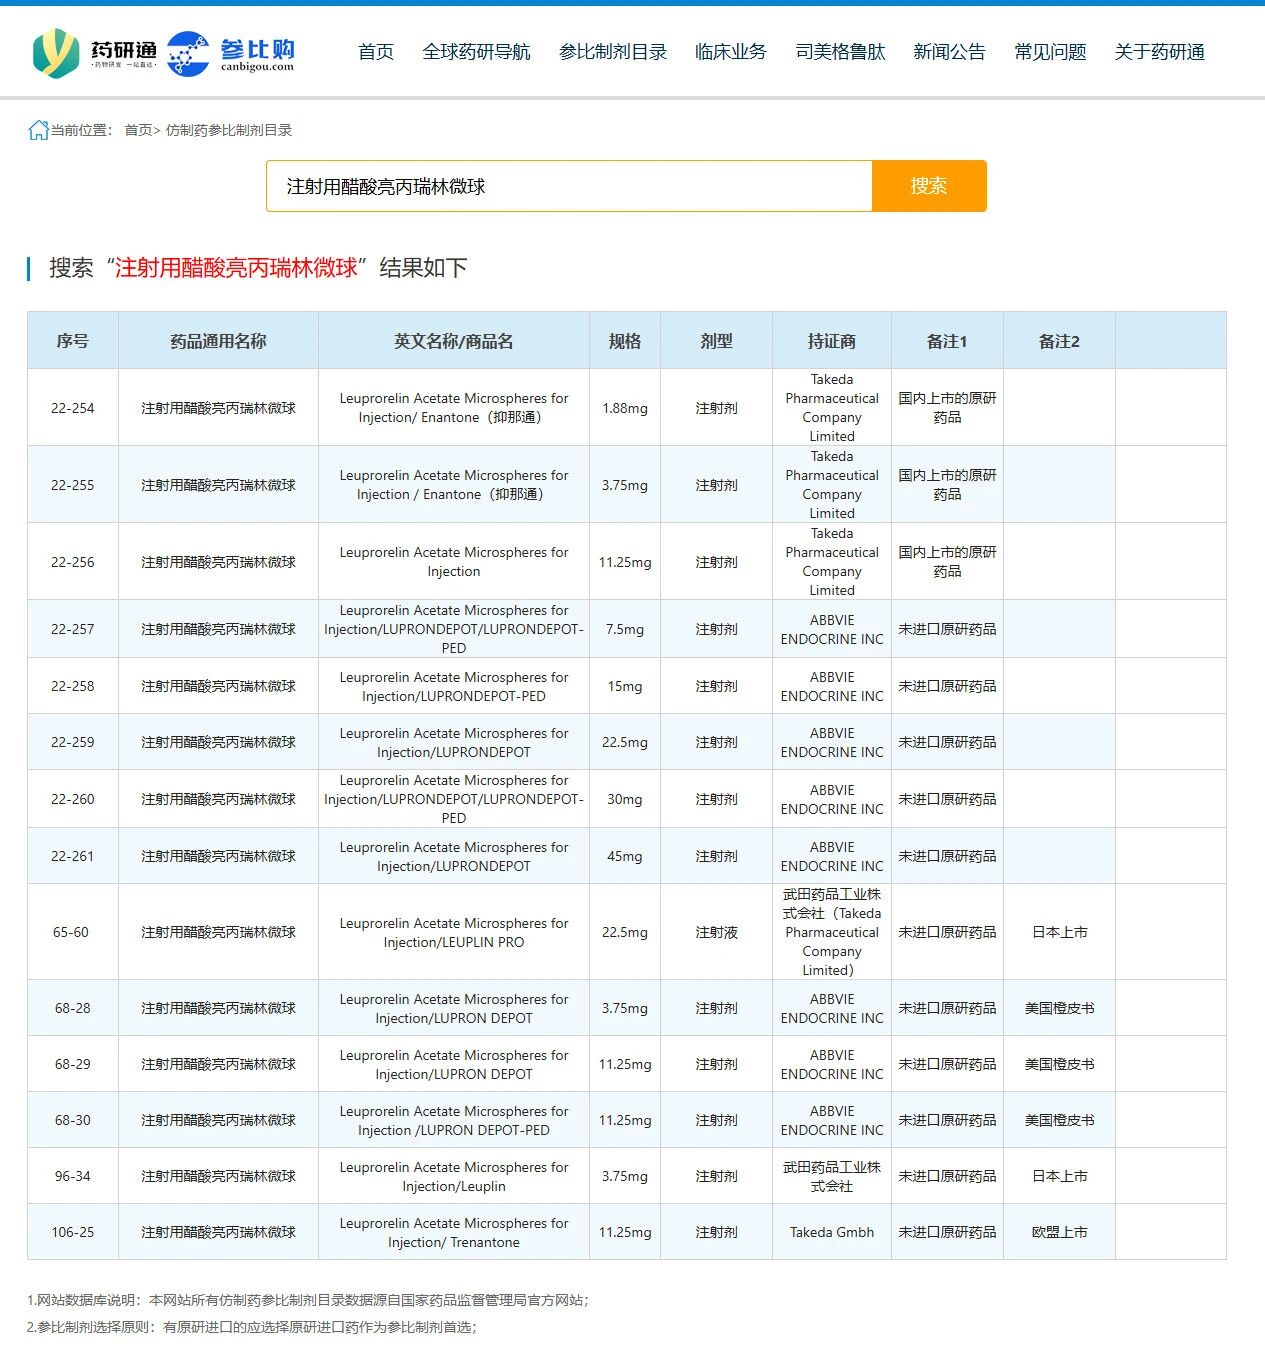The width and height of the screenshot is (1265, 1352).
Task: Click the 首页 breadcrumb link
Action: coord(138,130)
